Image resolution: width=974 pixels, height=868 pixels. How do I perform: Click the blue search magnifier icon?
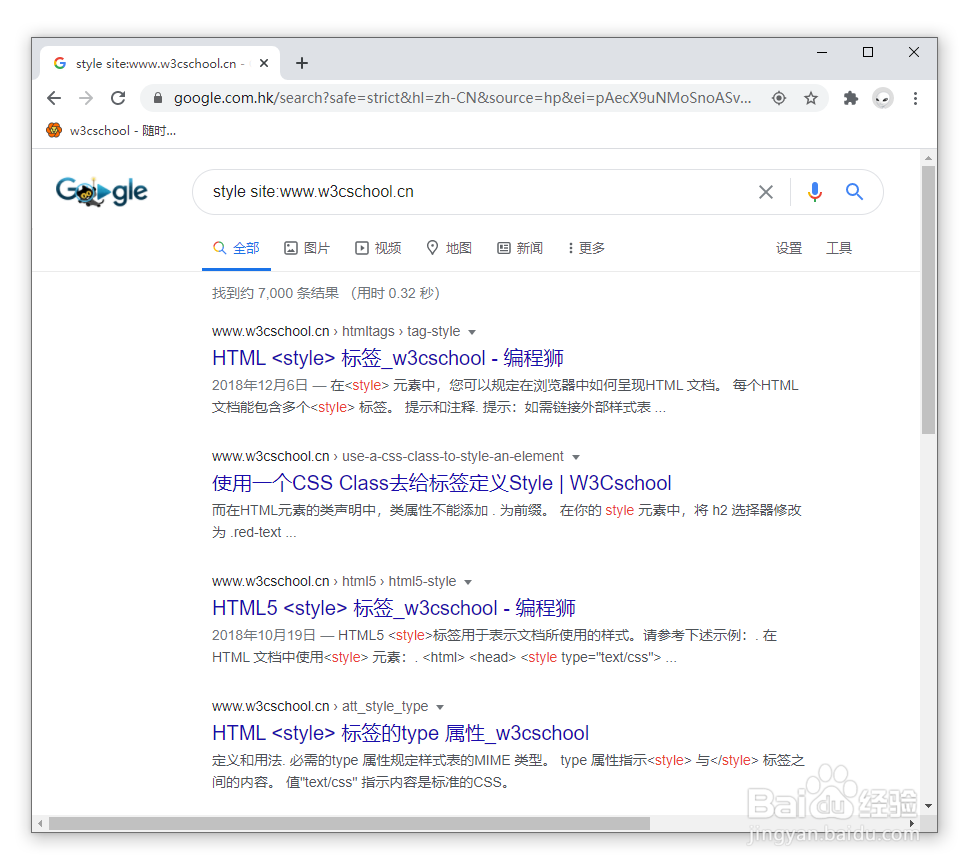(854, 191)
